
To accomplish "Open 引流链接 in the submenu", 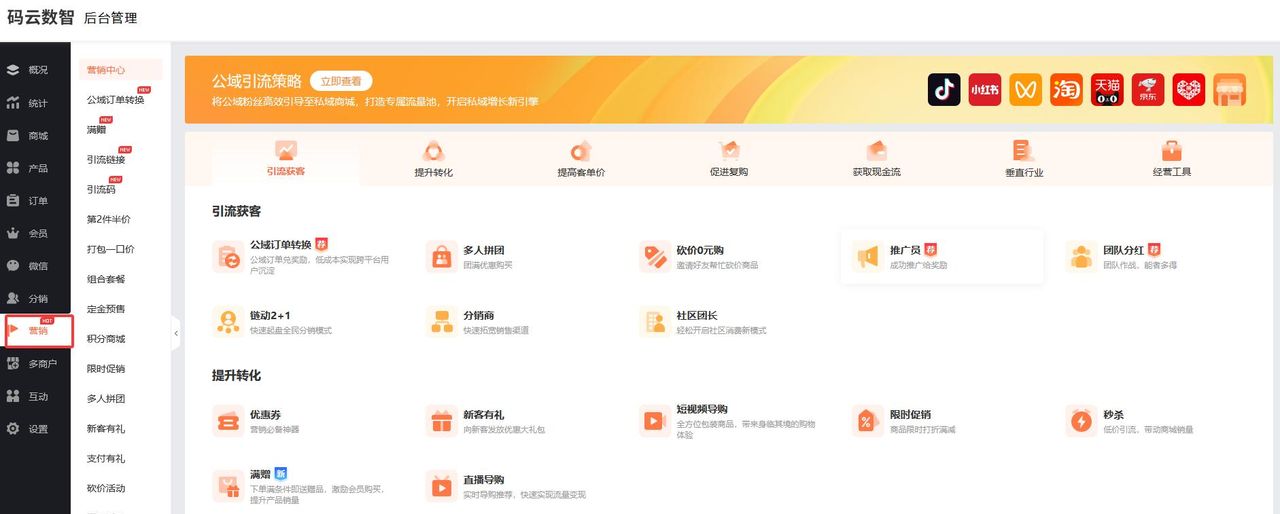I will coord(106,160).
